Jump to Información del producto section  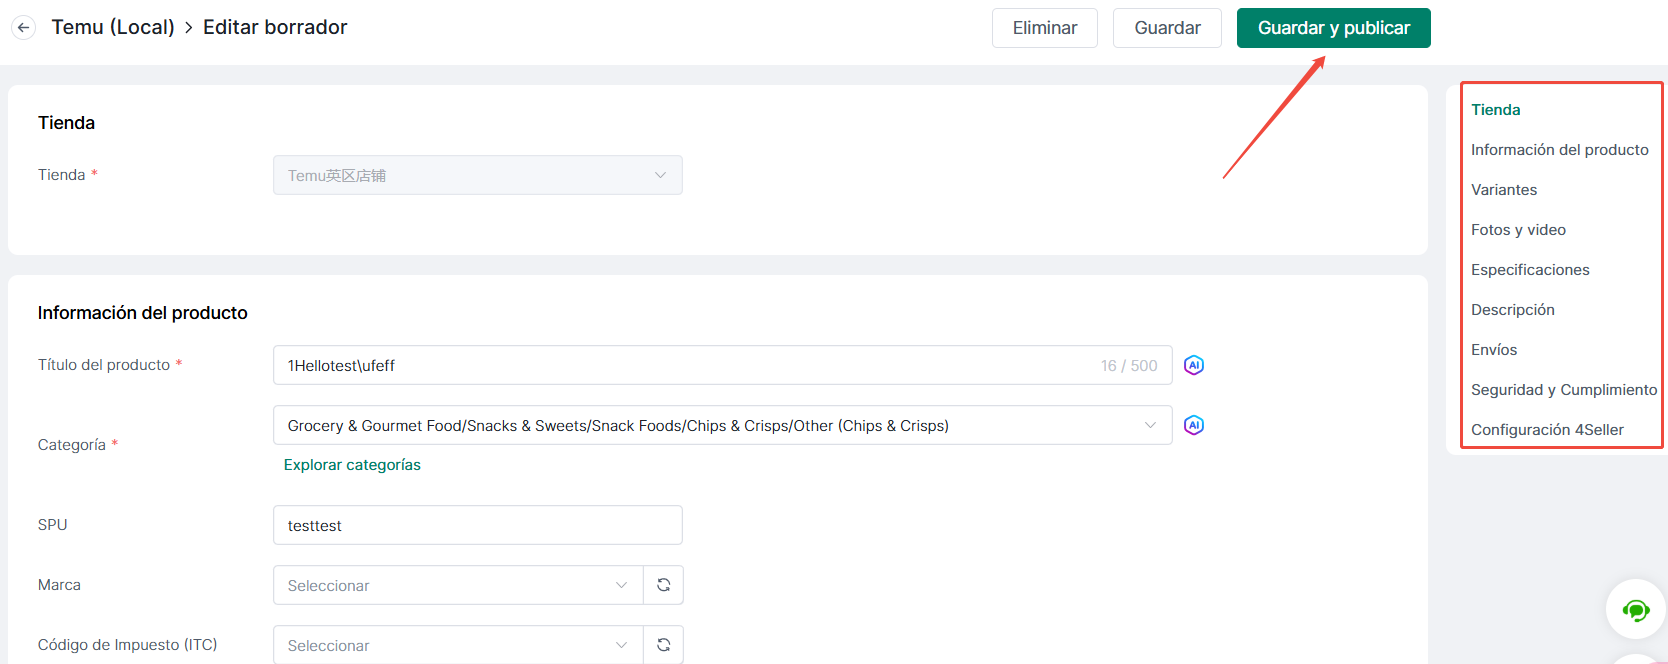click(x=1559, y=150)
